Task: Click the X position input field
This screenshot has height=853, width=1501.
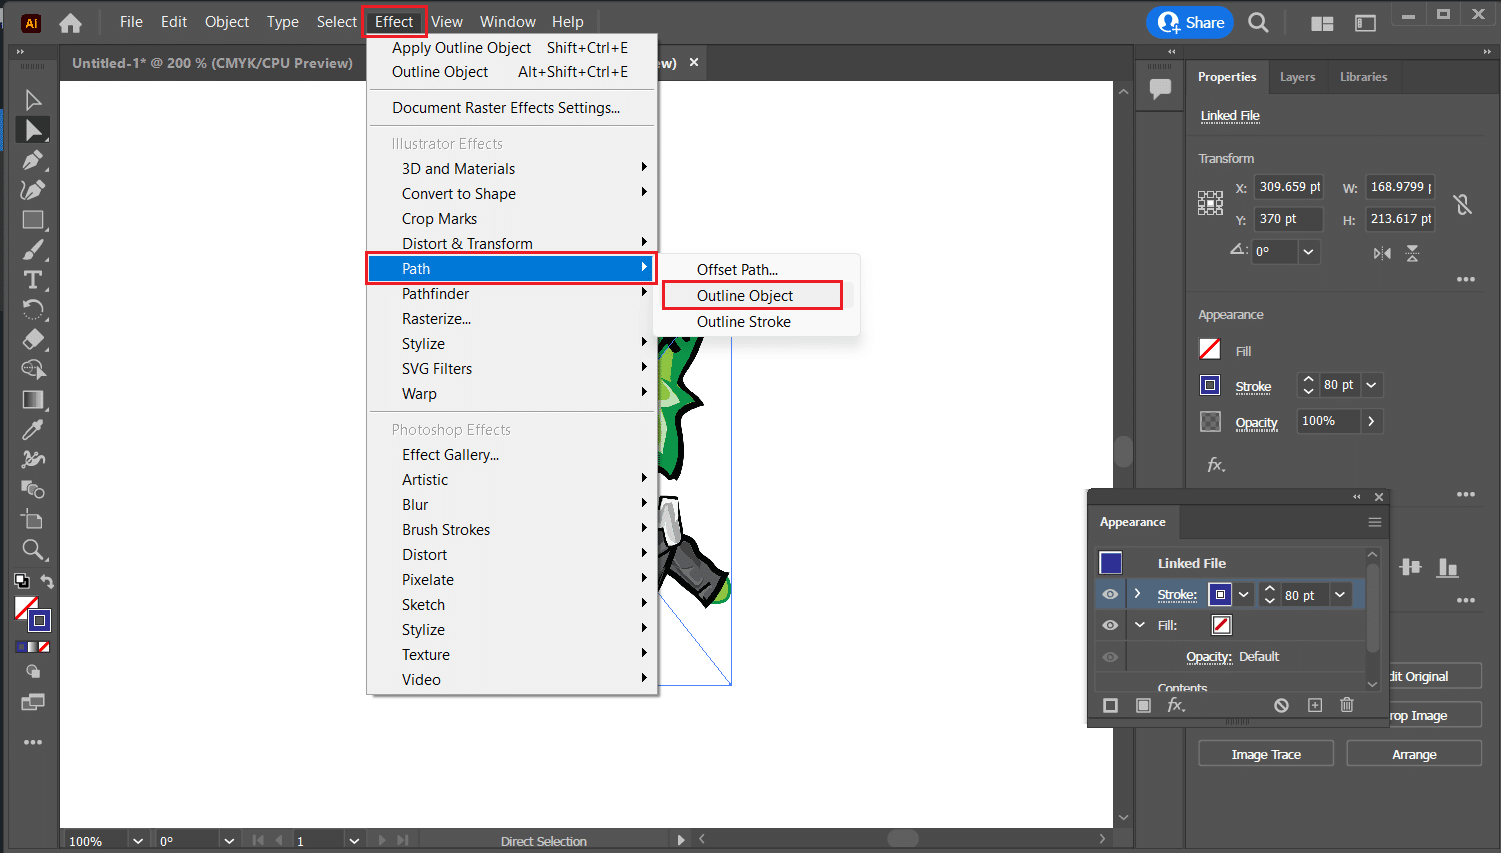Action: pos(1289,187)
